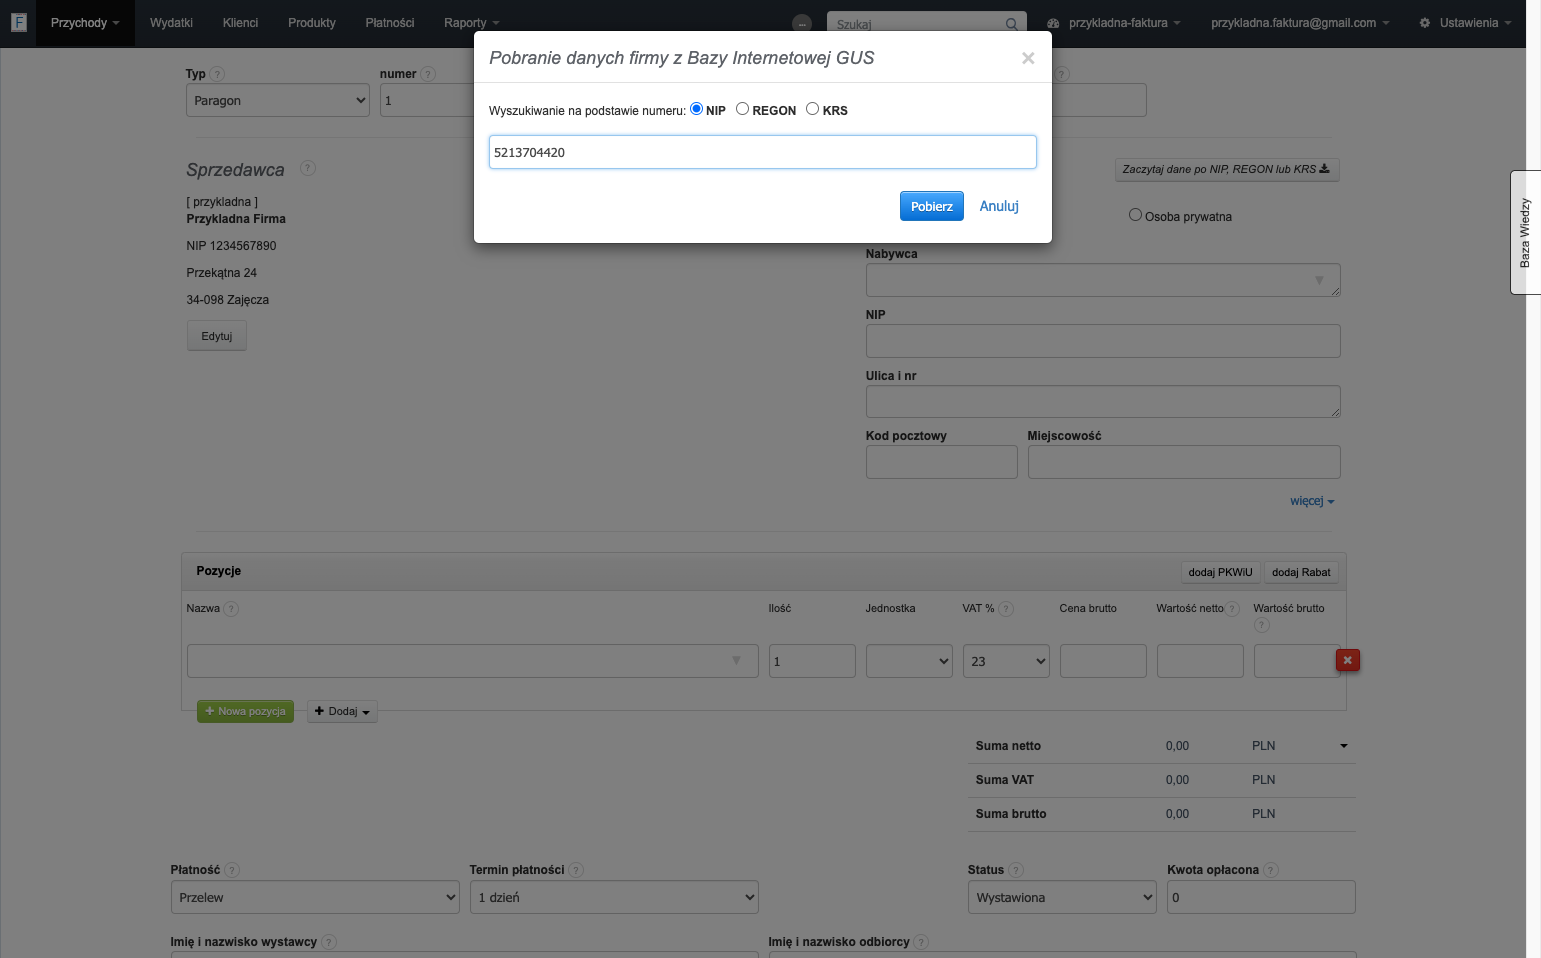Click help icon next to Termin płatności

point(576,870)
